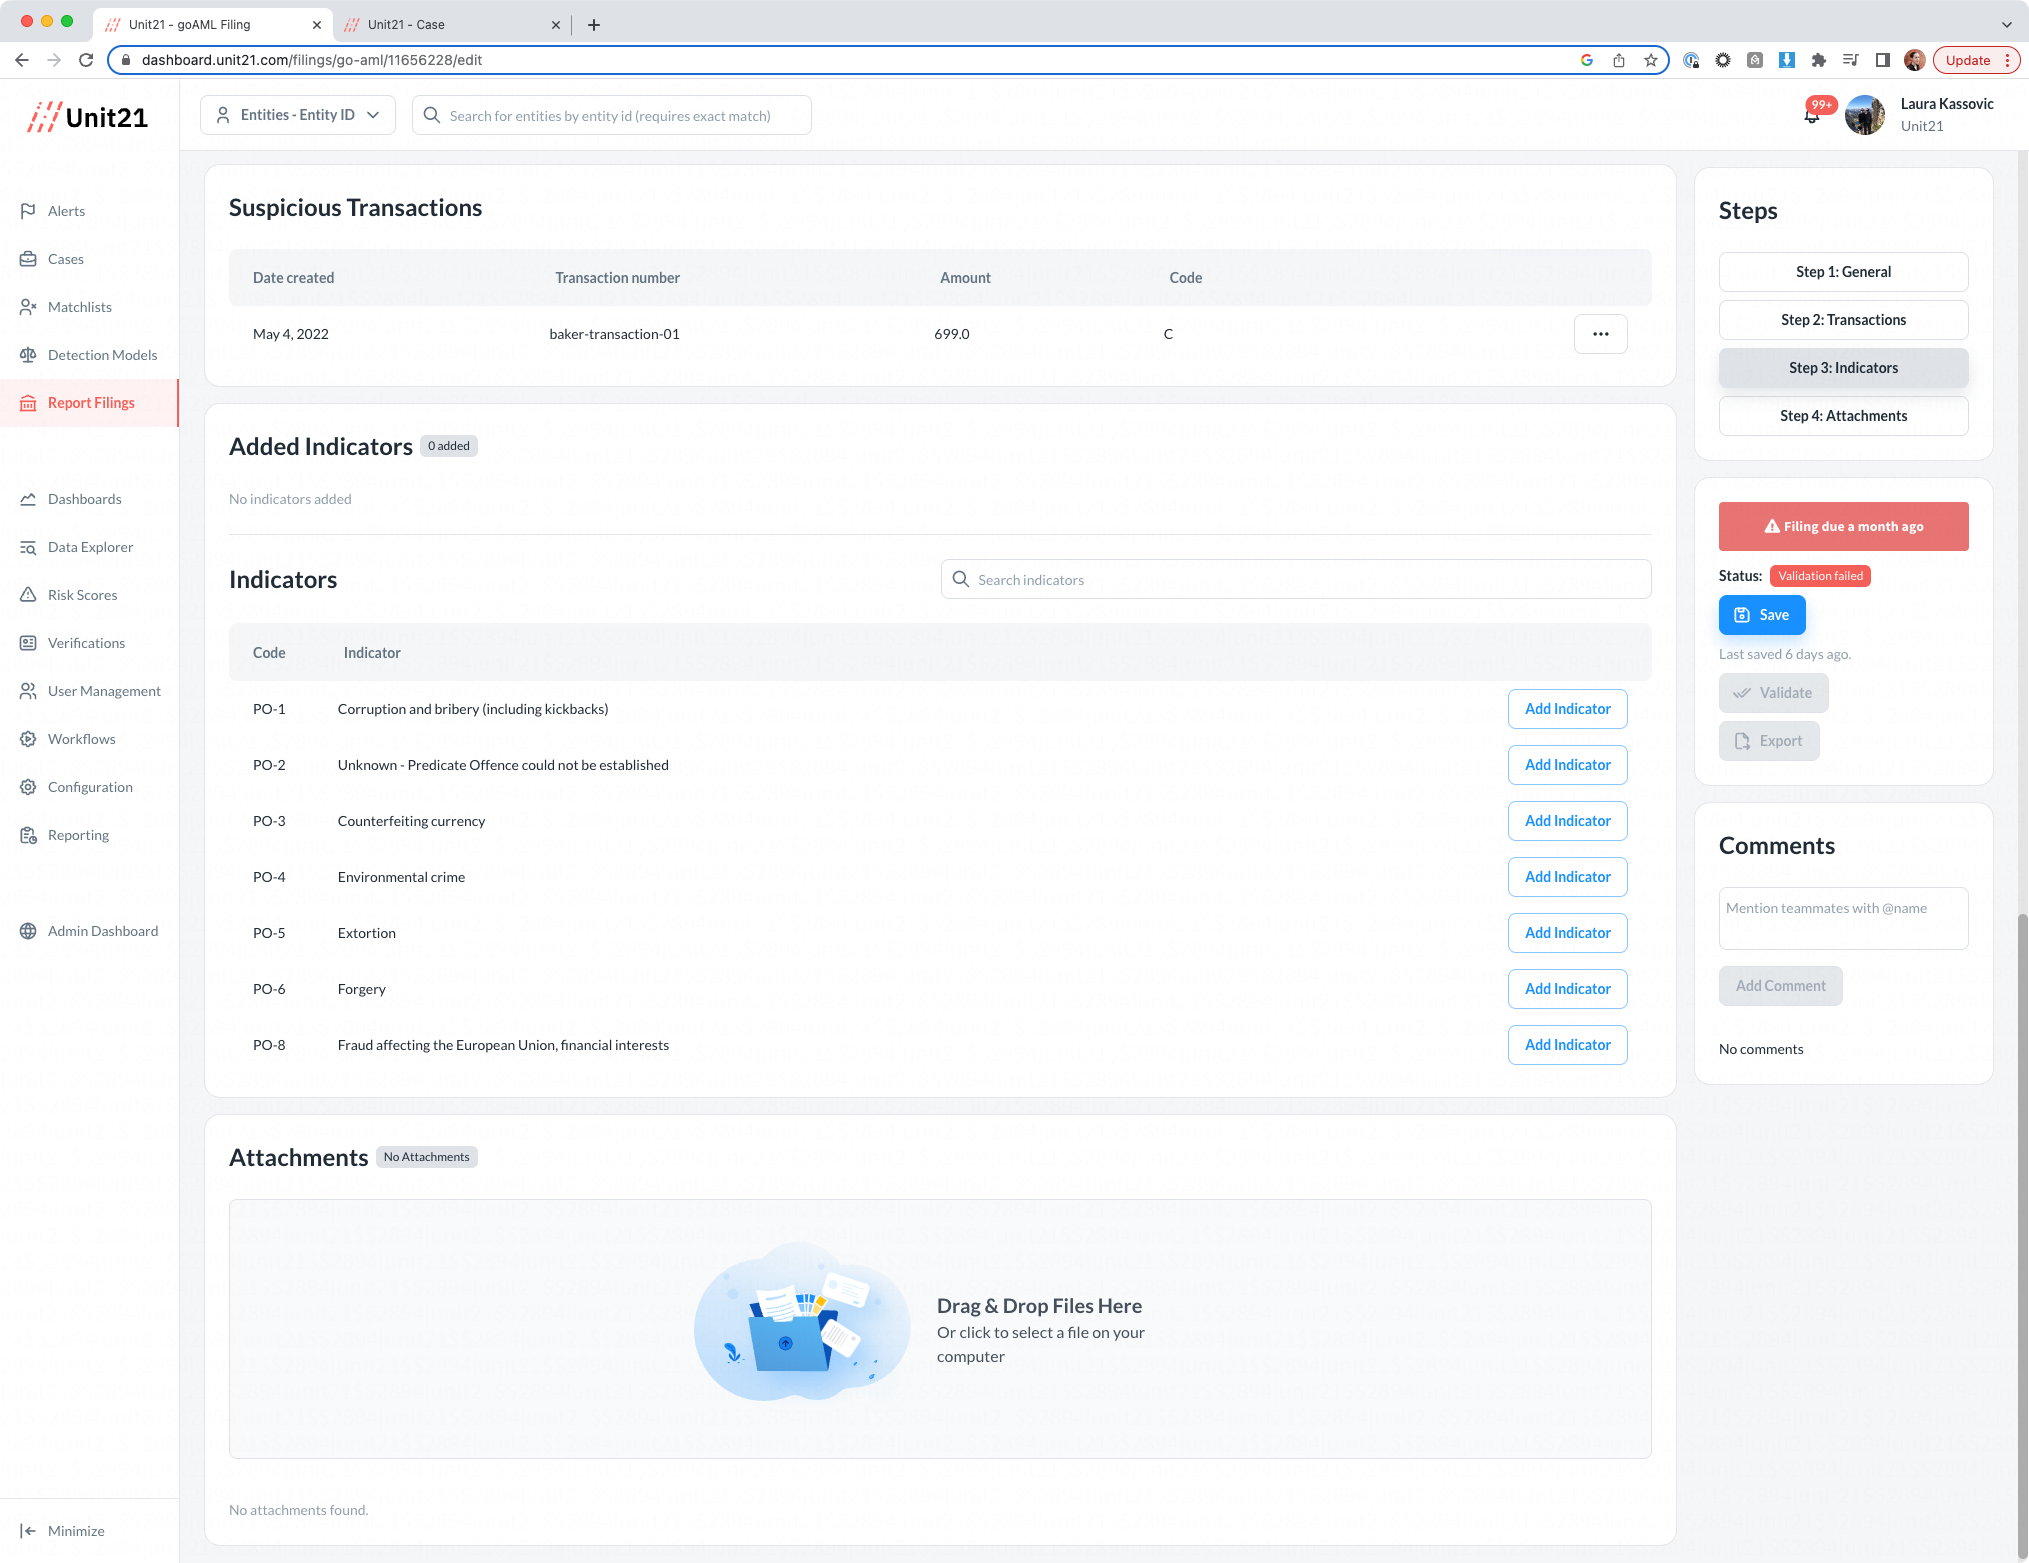The height and width of the screenshot is (1563, 2029).
Task: Open Workflows from the sidebar icon
Action: pyautogui.click(x=28, y=739)
